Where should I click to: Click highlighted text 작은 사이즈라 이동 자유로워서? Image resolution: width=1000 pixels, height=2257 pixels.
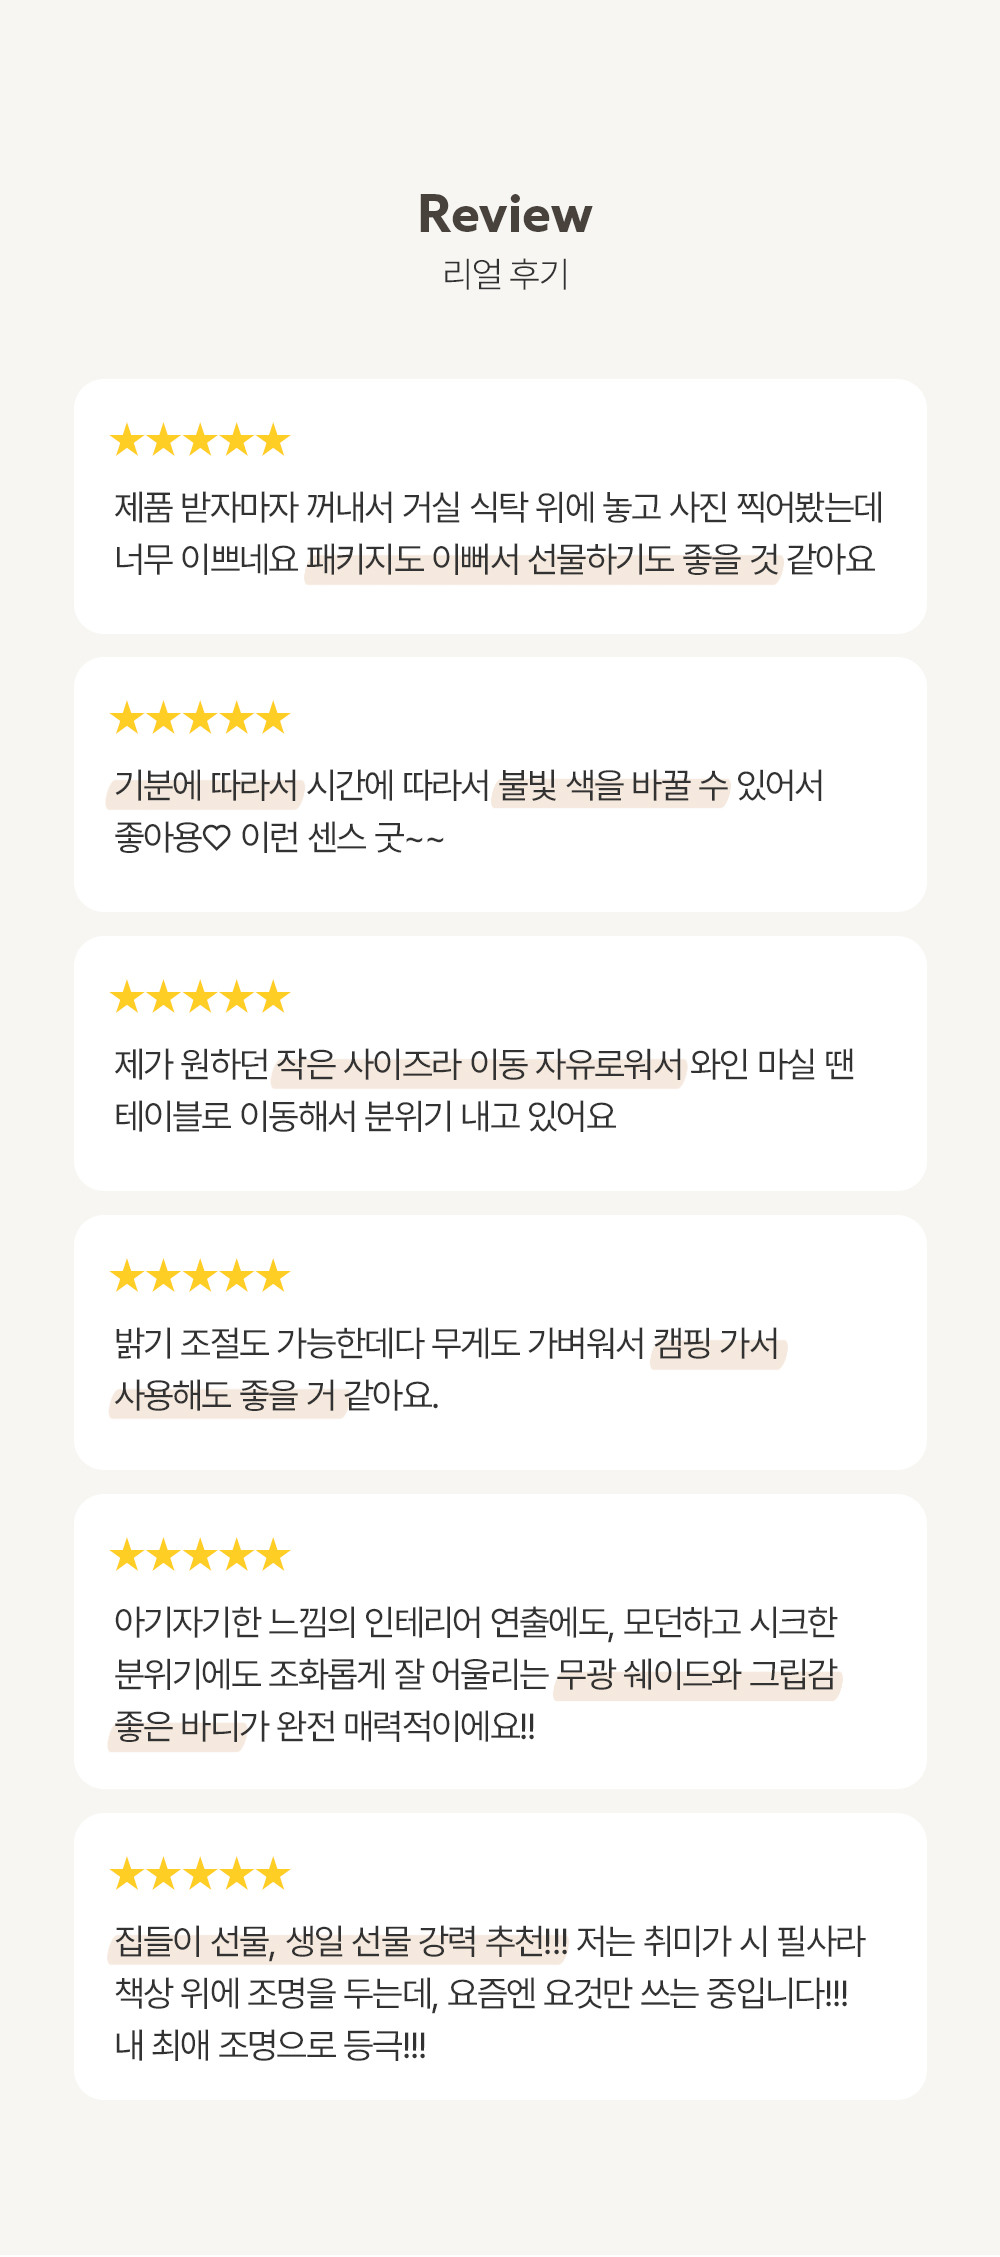click(478, 1065)
